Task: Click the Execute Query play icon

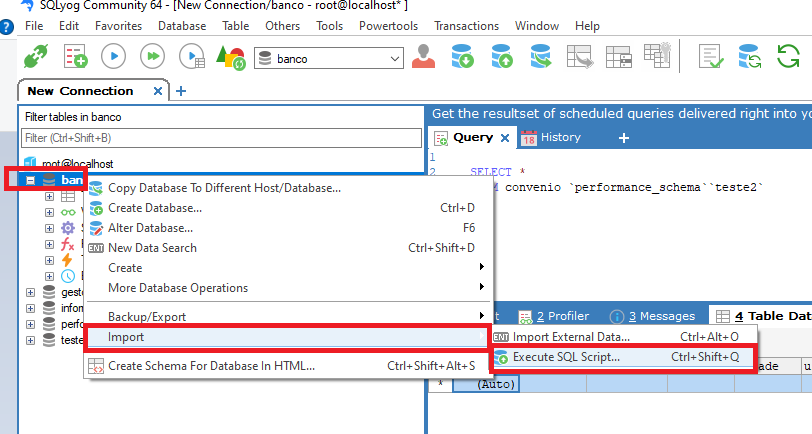Action: tap(112, 57)
